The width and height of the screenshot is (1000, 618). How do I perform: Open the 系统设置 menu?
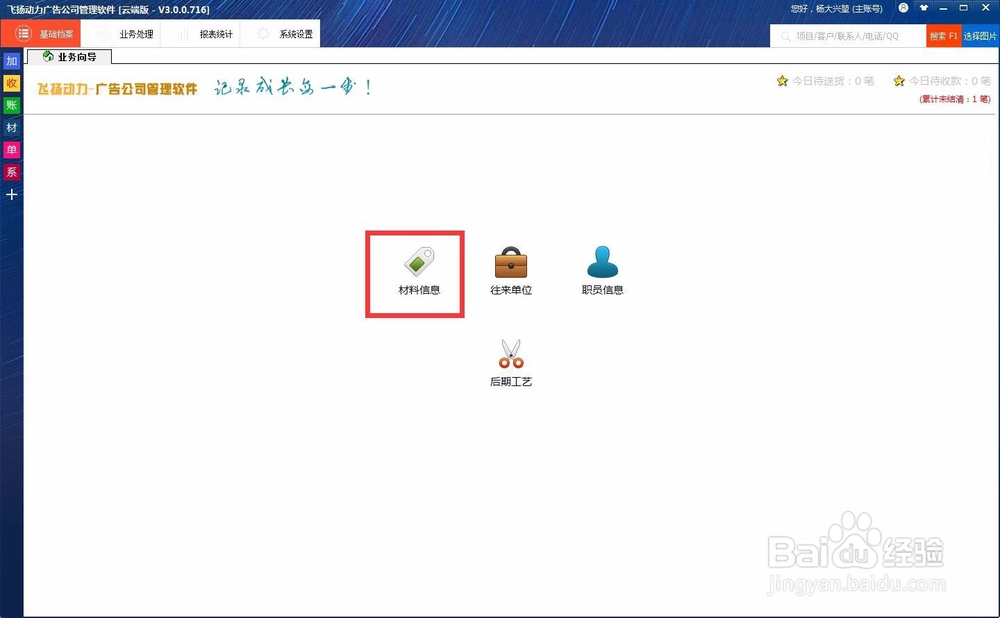click(x=290, y=33)
